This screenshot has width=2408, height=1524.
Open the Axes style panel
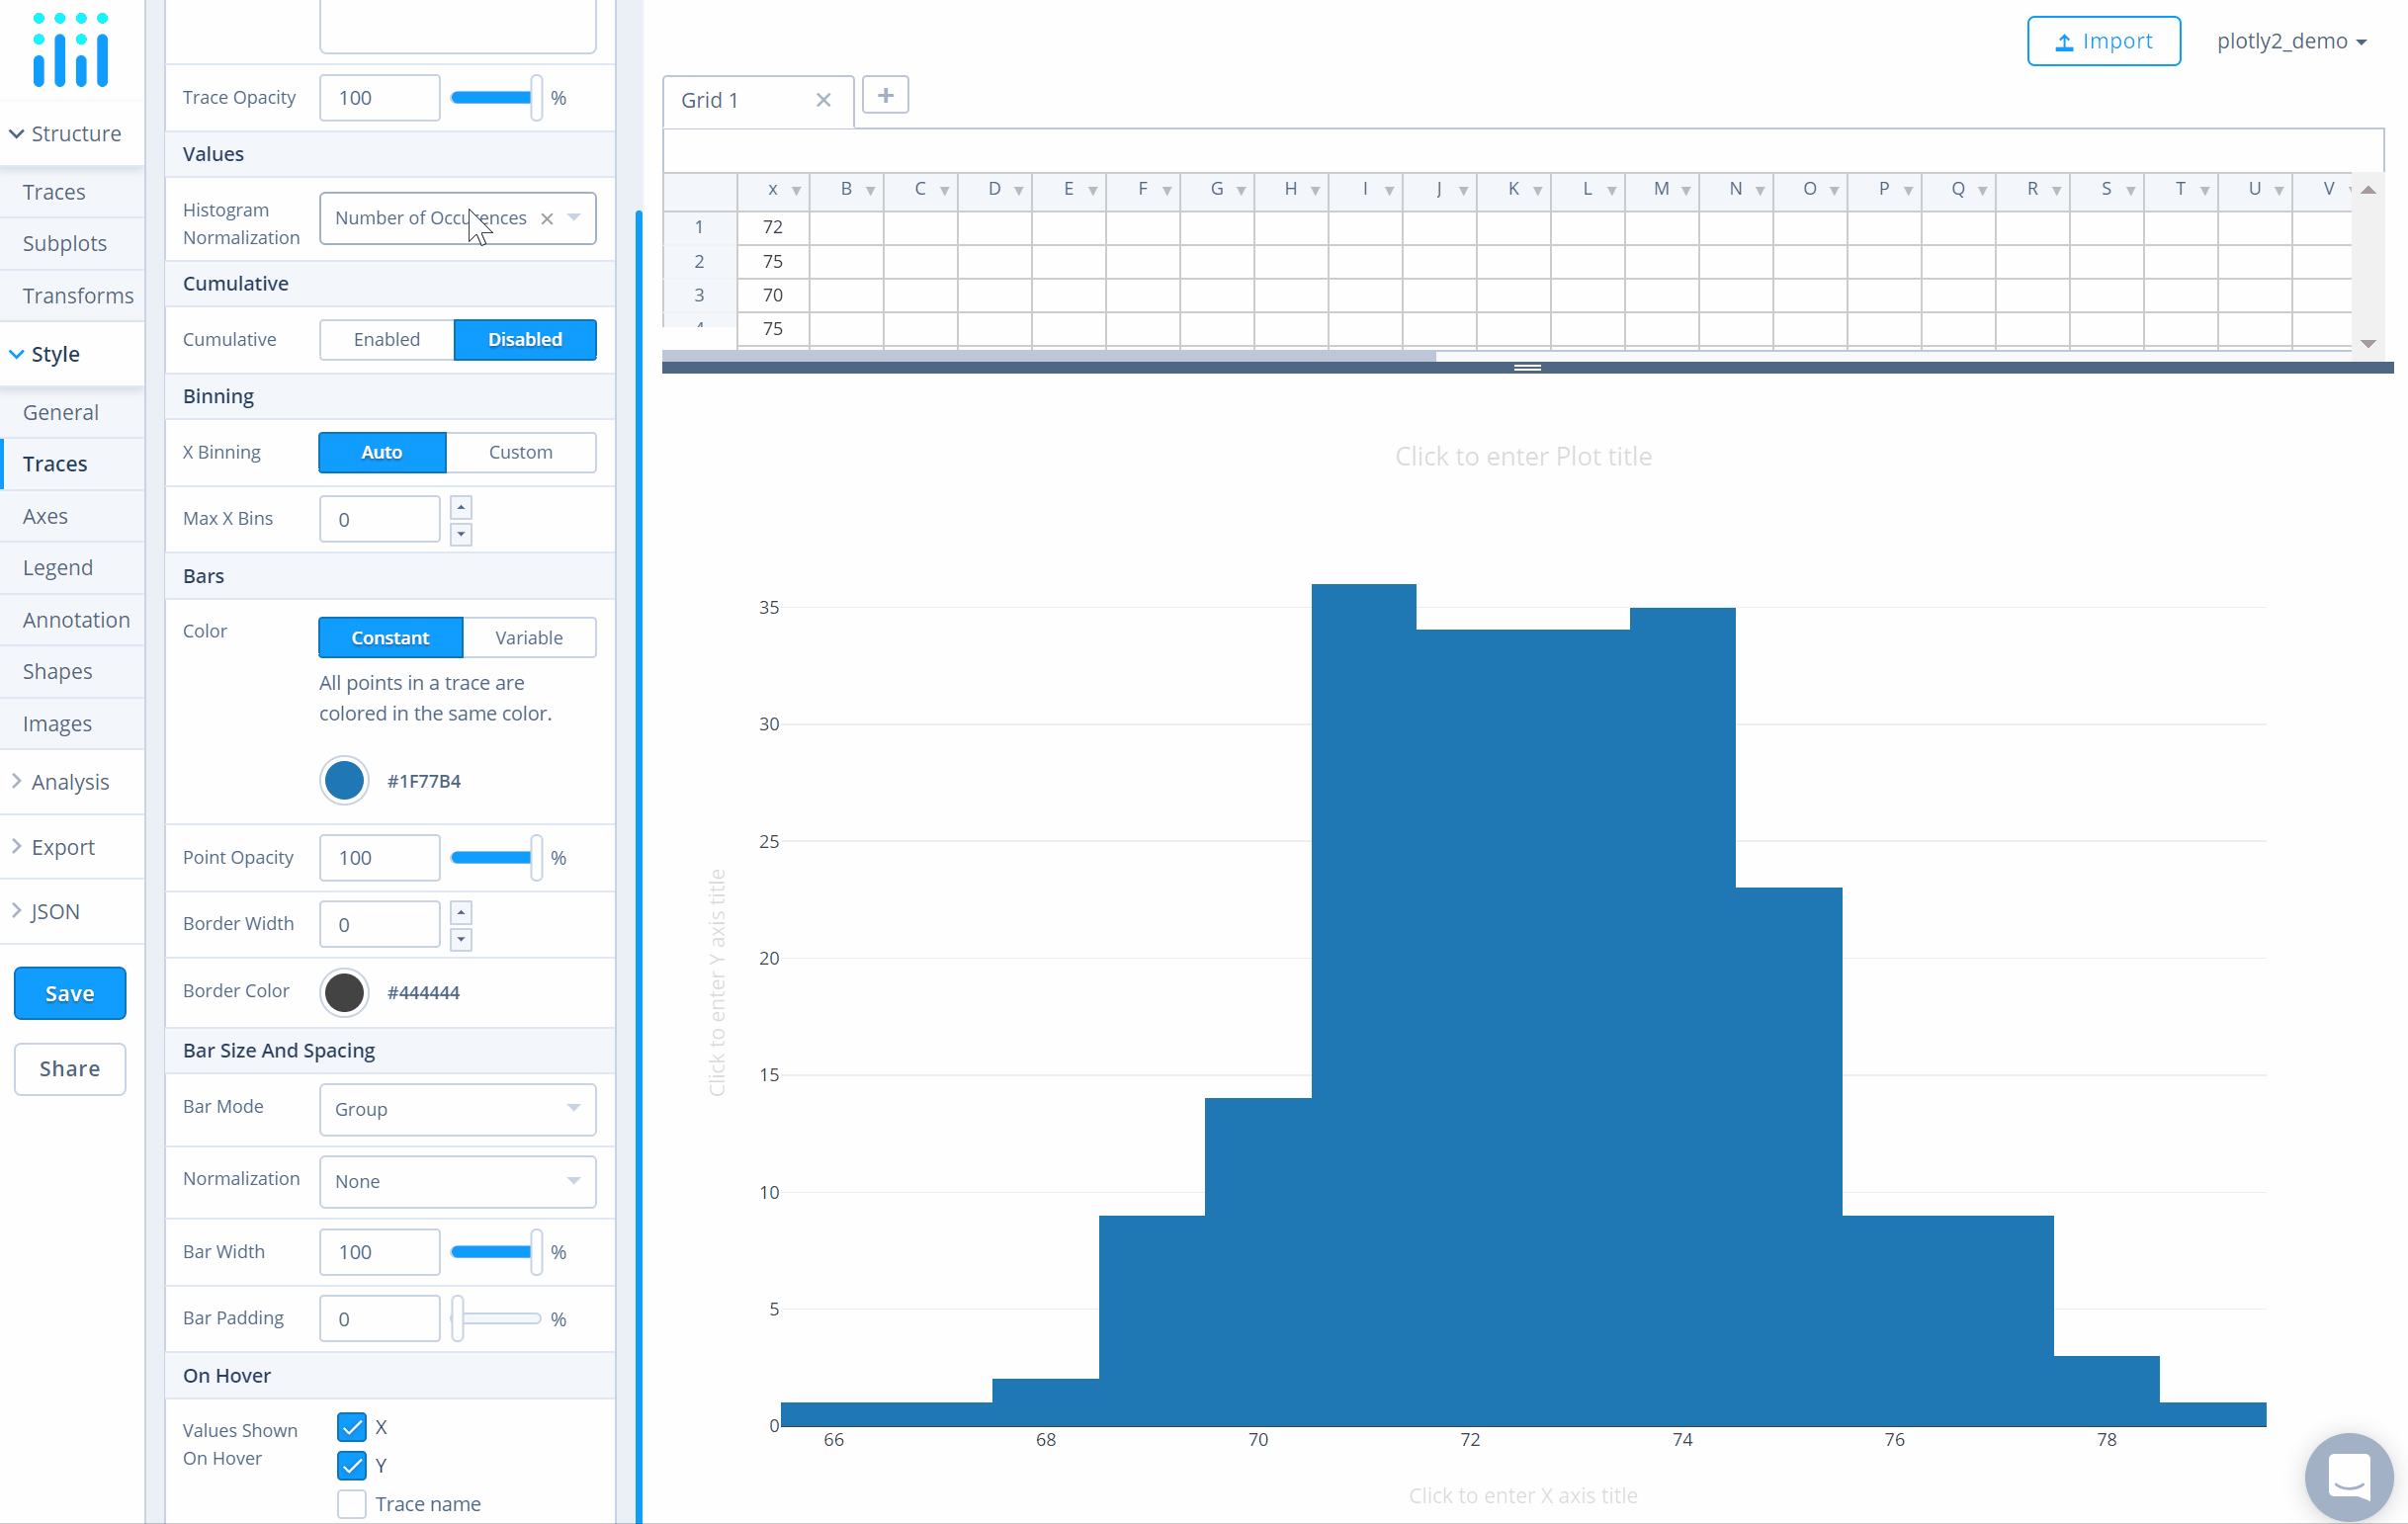tap(46, 516)
